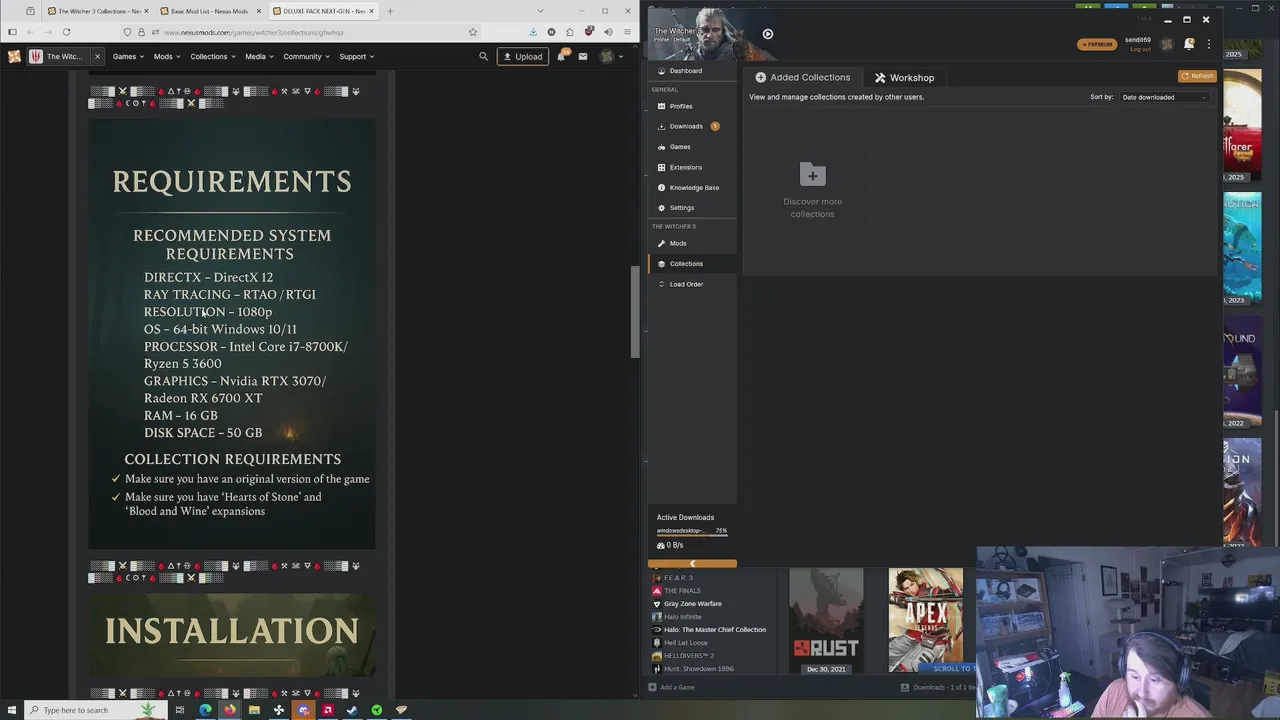Image resolution: width=1280 pixels, height=720 pixels.
Task: Open Nexus Mods messages envelope
Action: 583,57
